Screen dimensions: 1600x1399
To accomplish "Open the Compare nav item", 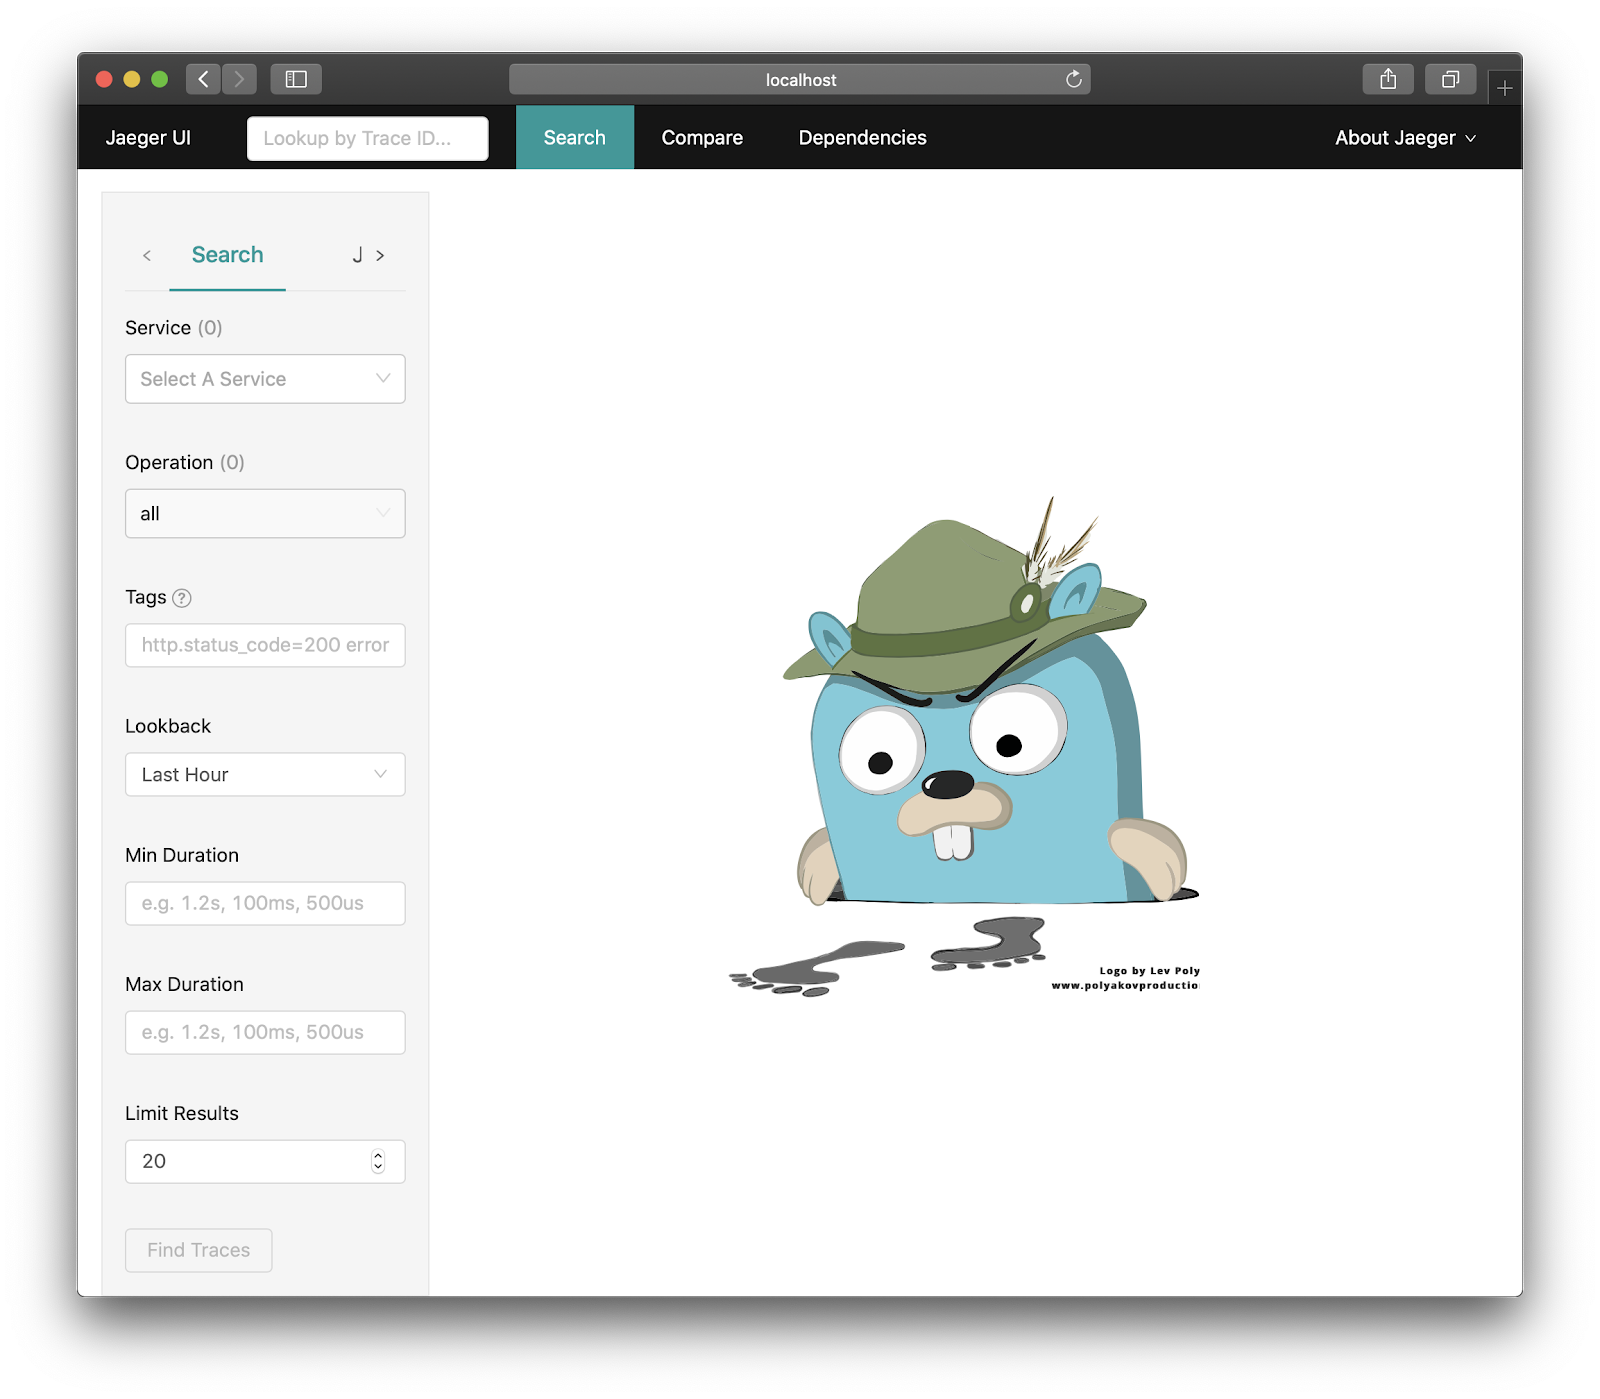I will 702,138.
